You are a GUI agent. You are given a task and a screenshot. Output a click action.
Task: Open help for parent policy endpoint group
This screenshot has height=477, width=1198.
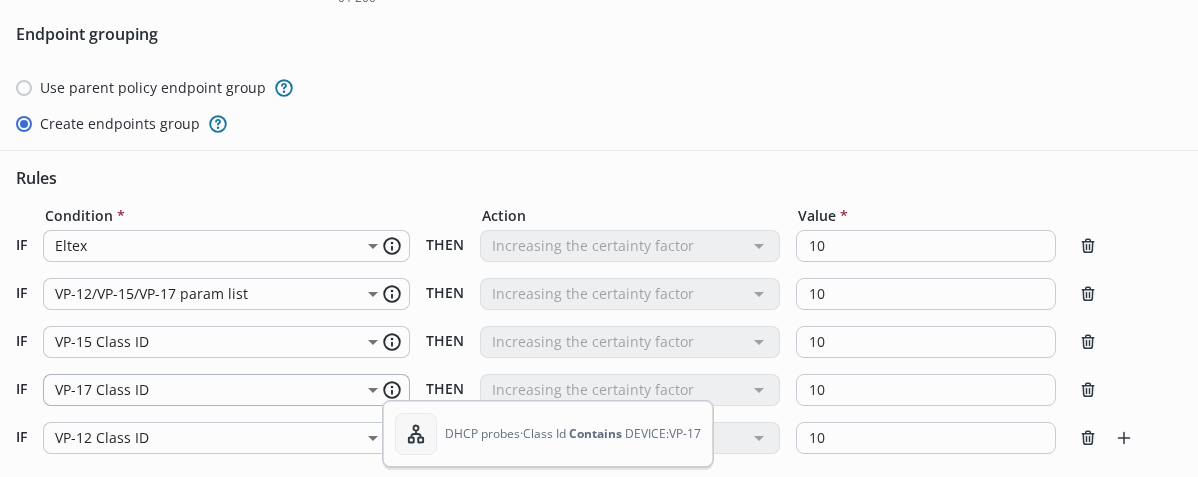click(284, 88)
